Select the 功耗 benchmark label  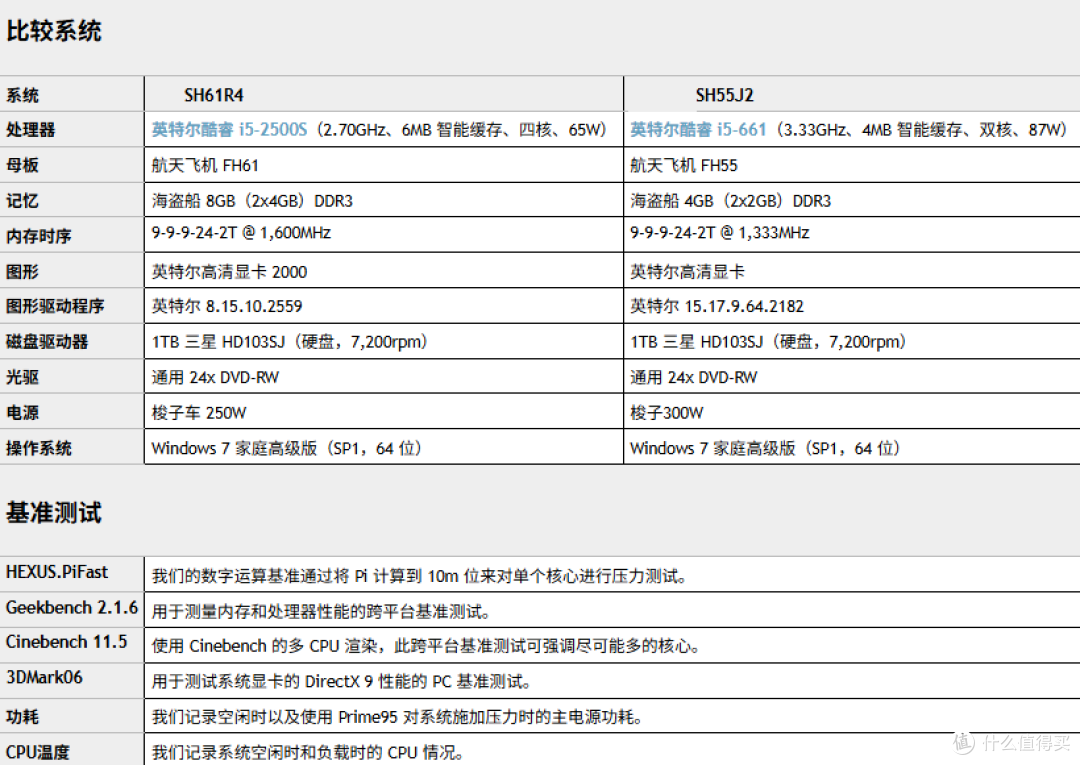[22, 717]
